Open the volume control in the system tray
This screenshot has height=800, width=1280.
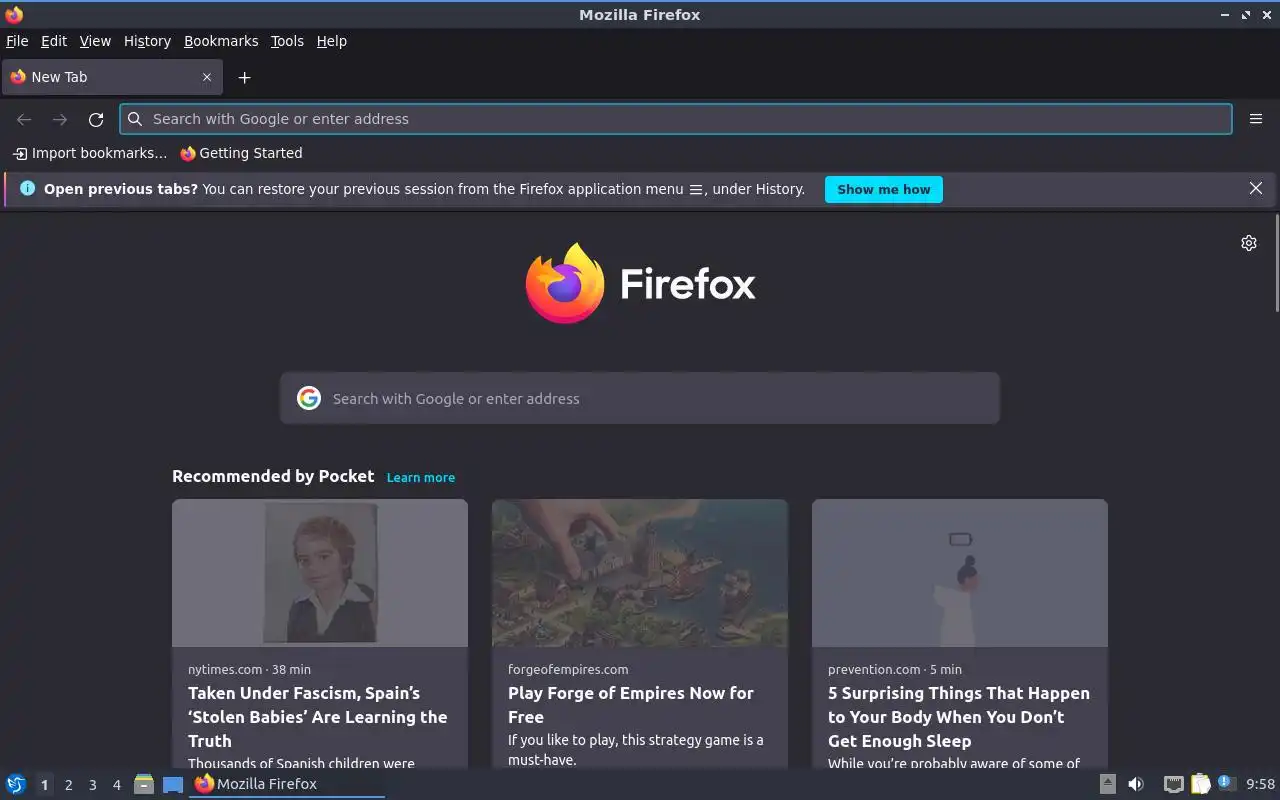coord(1136,784)
